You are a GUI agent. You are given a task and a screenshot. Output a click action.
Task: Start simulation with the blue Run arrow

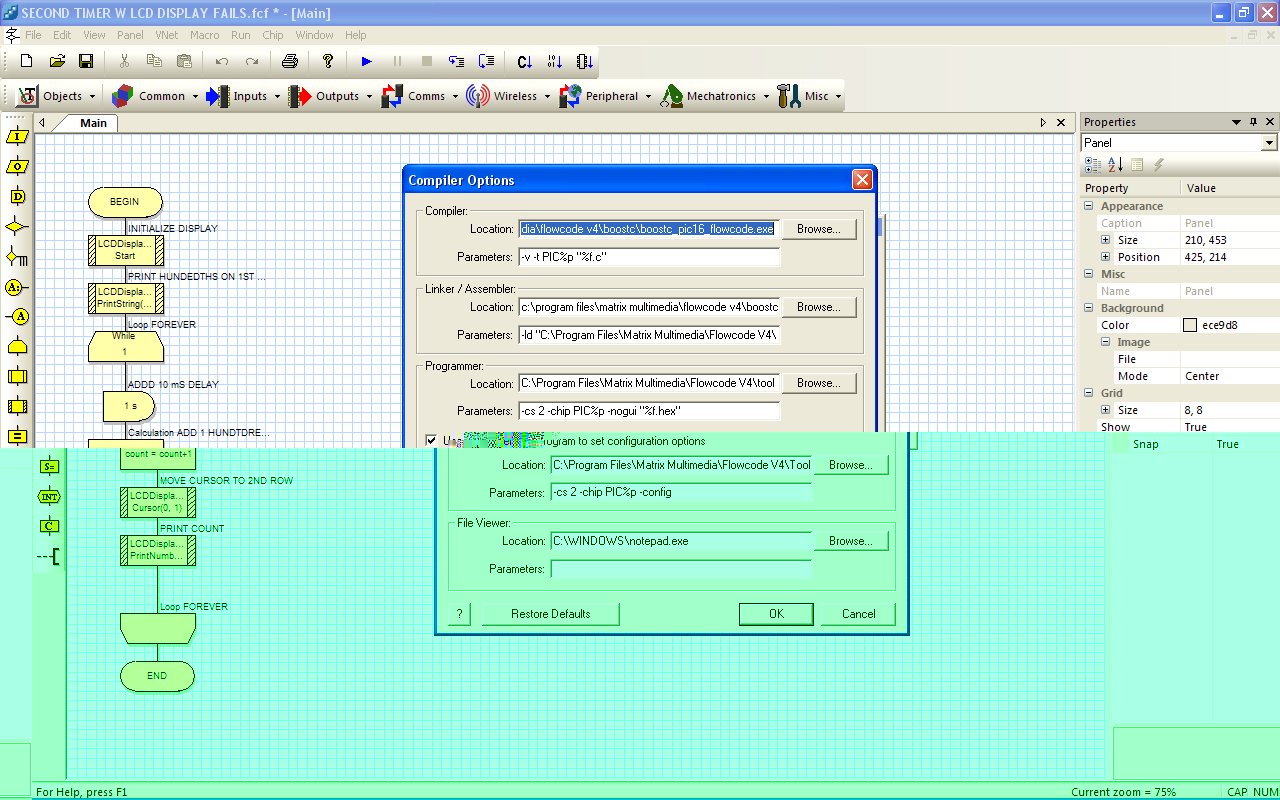(366, 61)
